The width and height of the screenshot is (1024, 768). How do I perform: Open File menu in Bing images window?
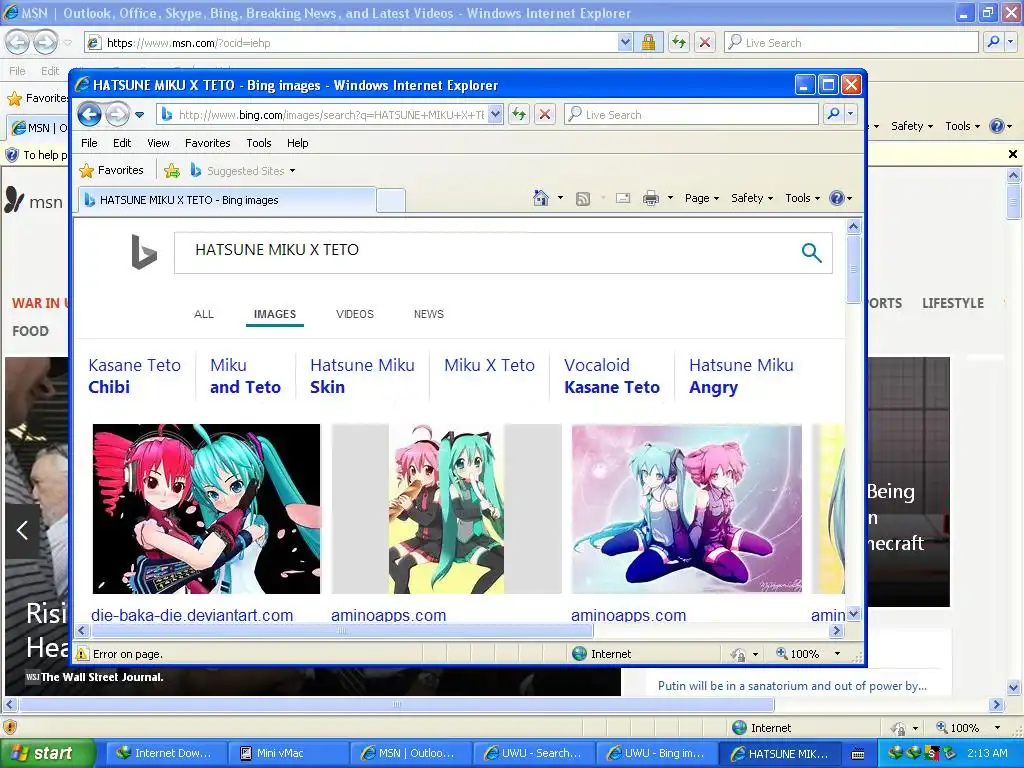click(89, 143)
